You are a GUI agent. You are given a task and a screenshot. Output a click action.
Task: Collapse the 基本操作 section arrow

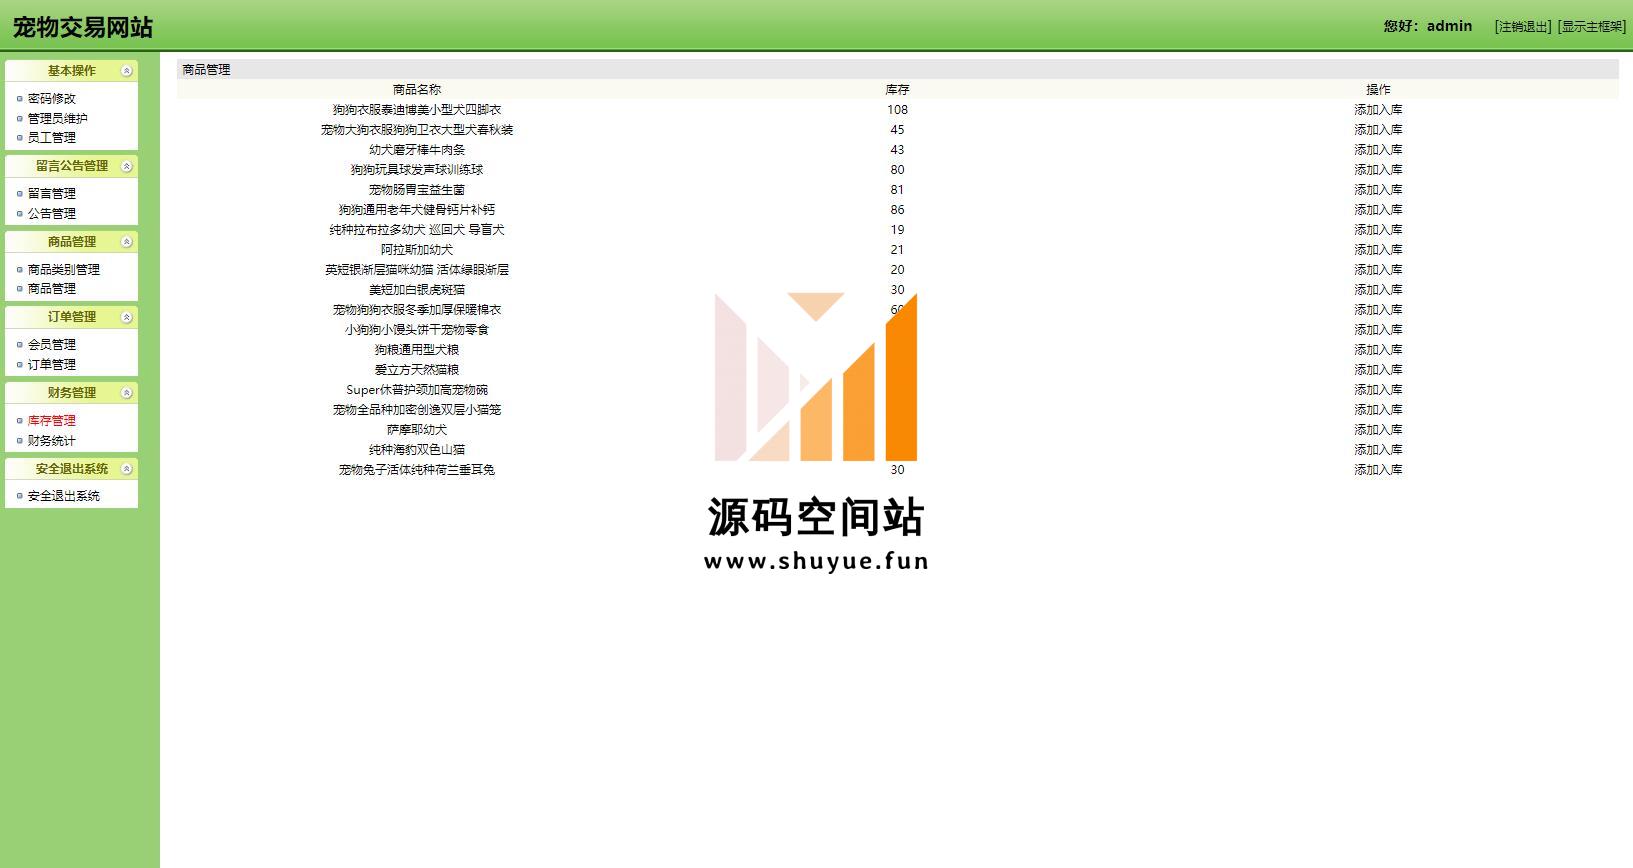[x=127, y=71]
